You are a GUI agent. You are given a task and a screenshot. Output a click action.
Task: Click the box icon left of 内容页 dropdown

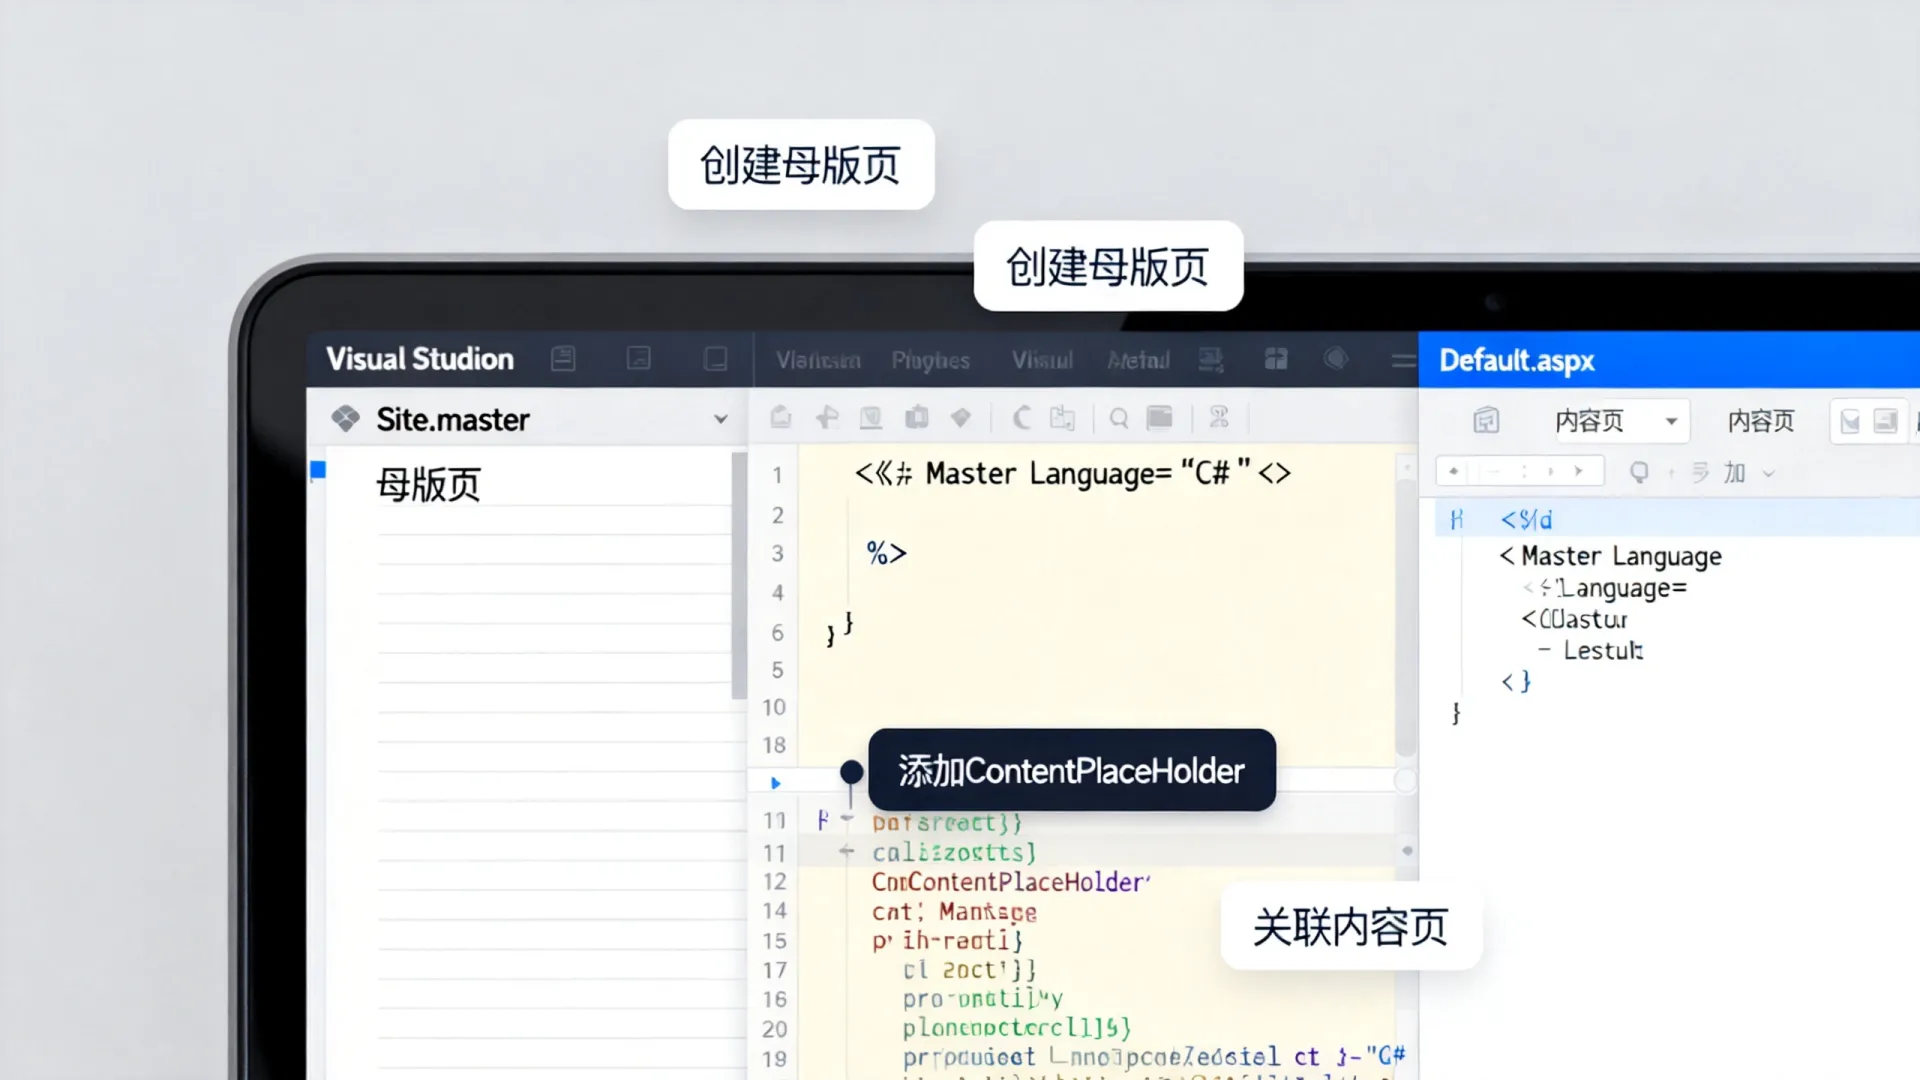tap(1486, 420)
